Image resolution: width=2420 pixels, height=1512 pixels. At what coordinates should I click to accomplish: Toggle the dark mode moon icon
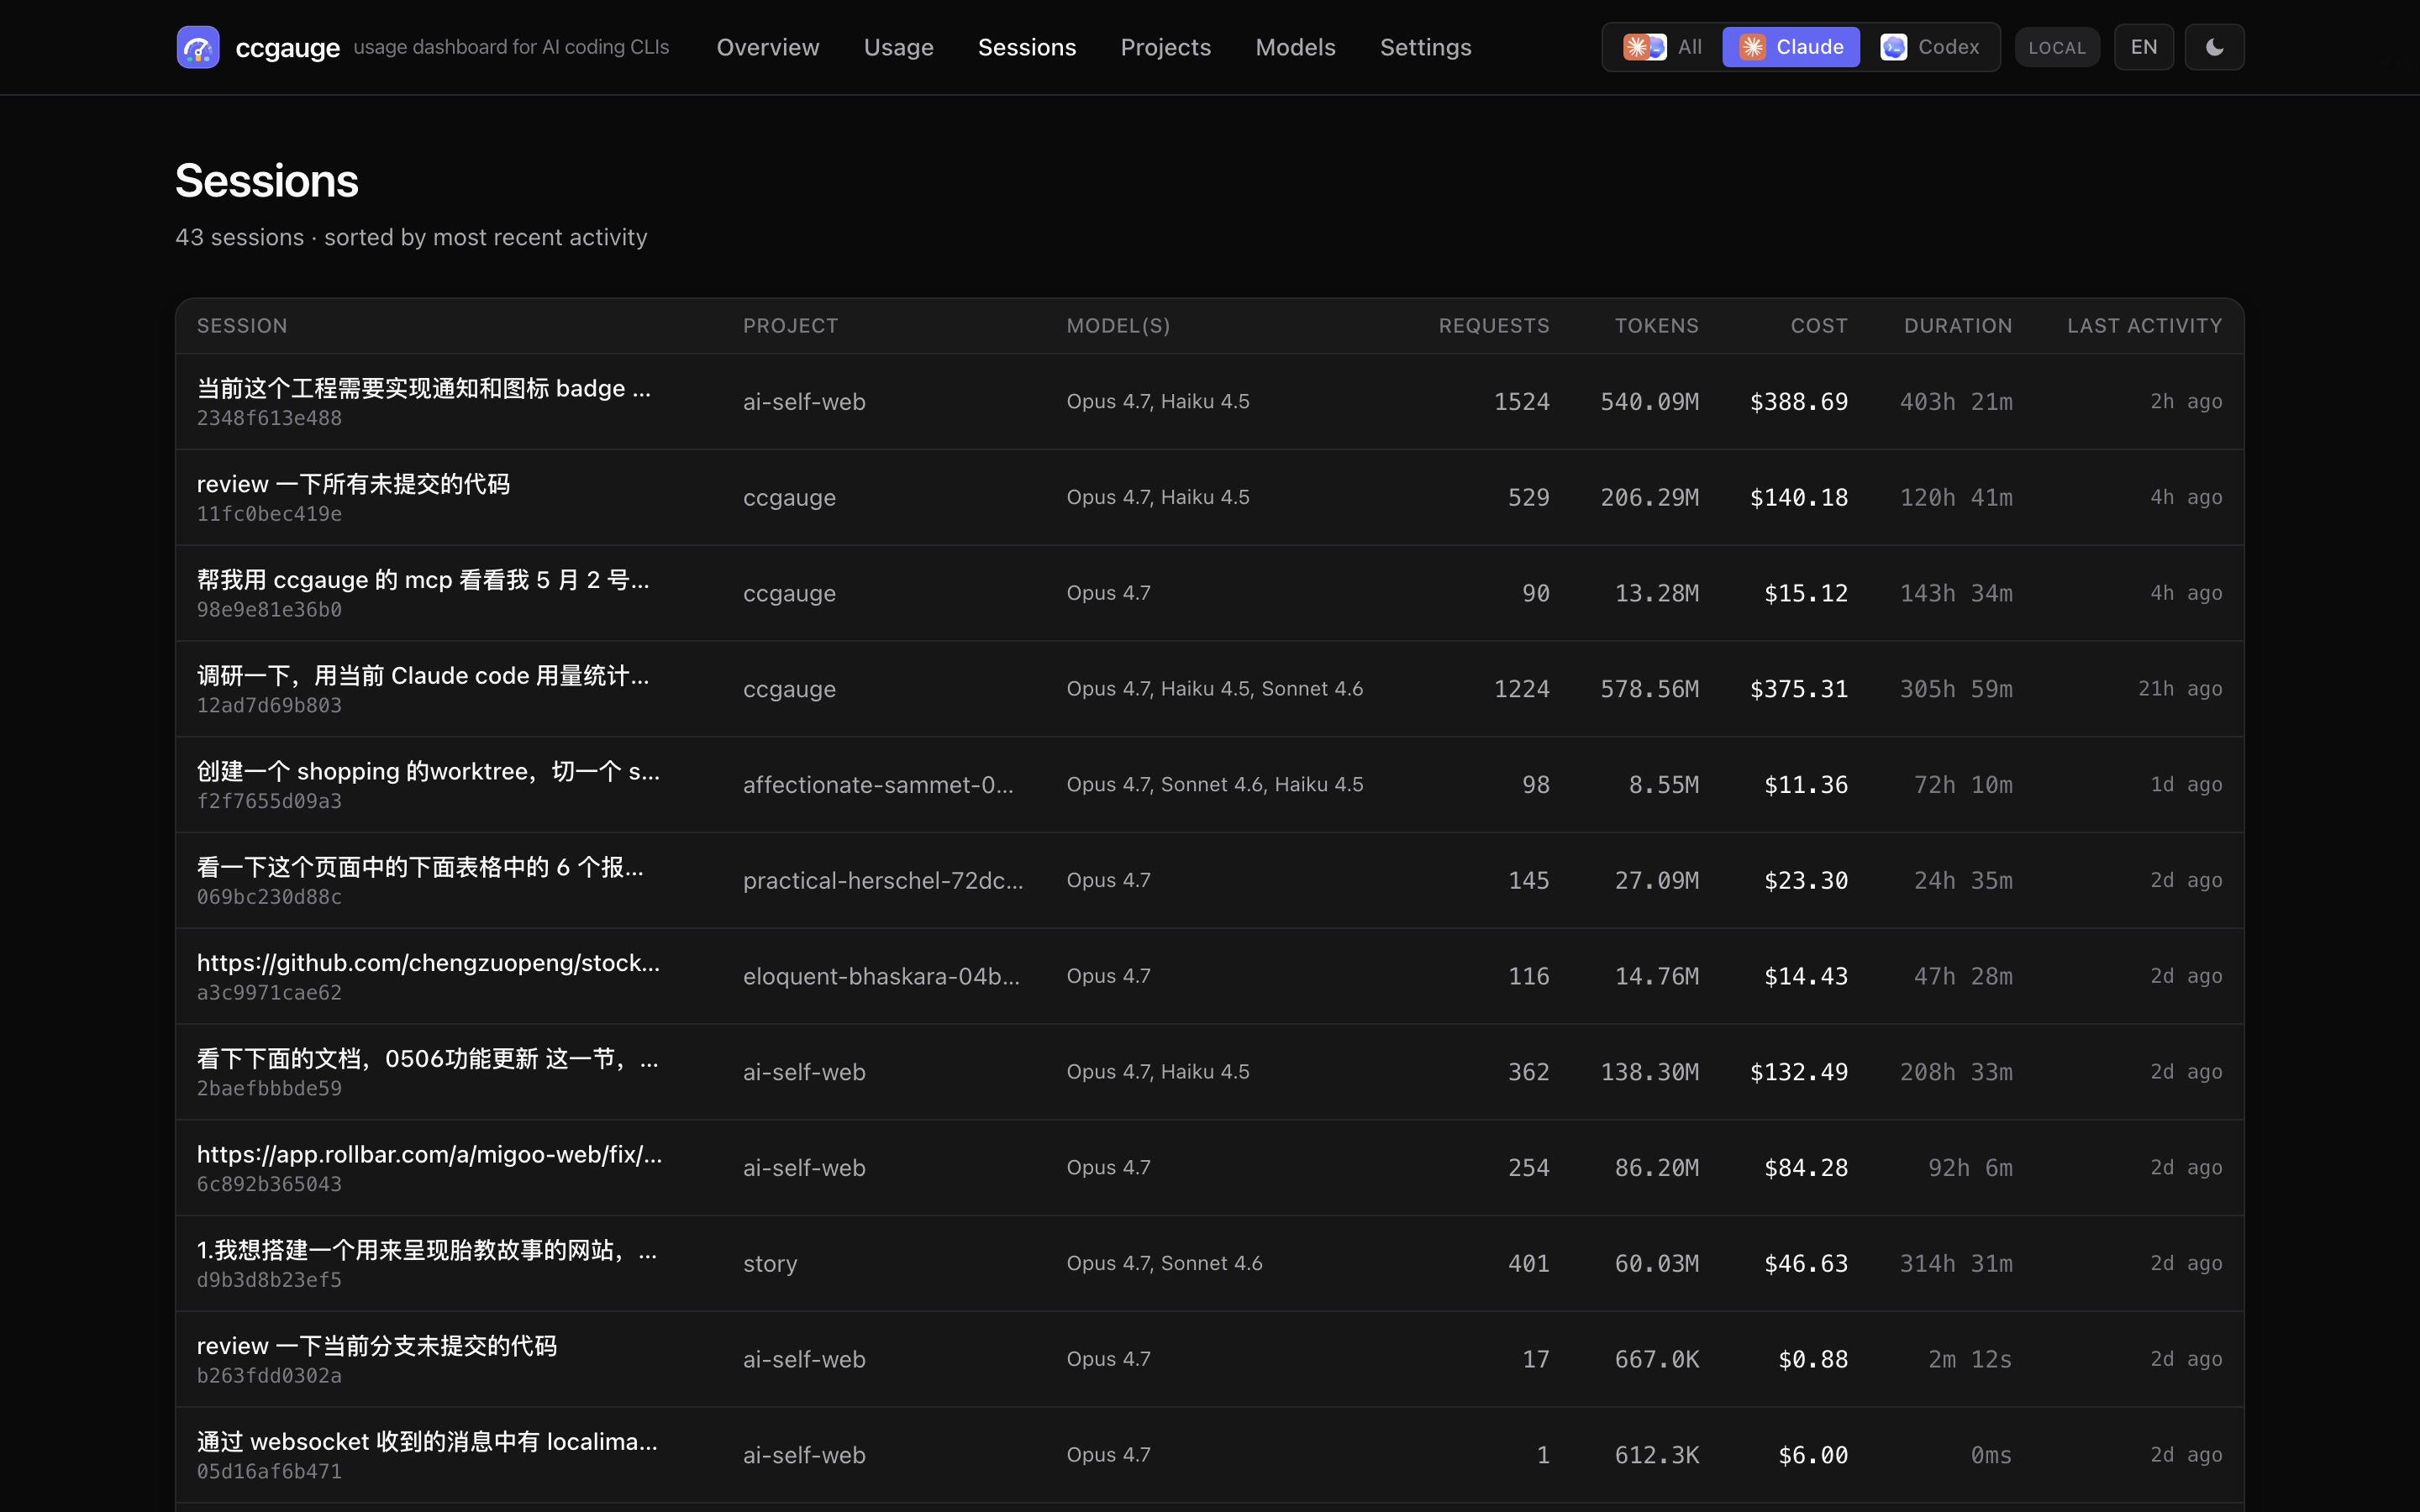click(2214, 47)
